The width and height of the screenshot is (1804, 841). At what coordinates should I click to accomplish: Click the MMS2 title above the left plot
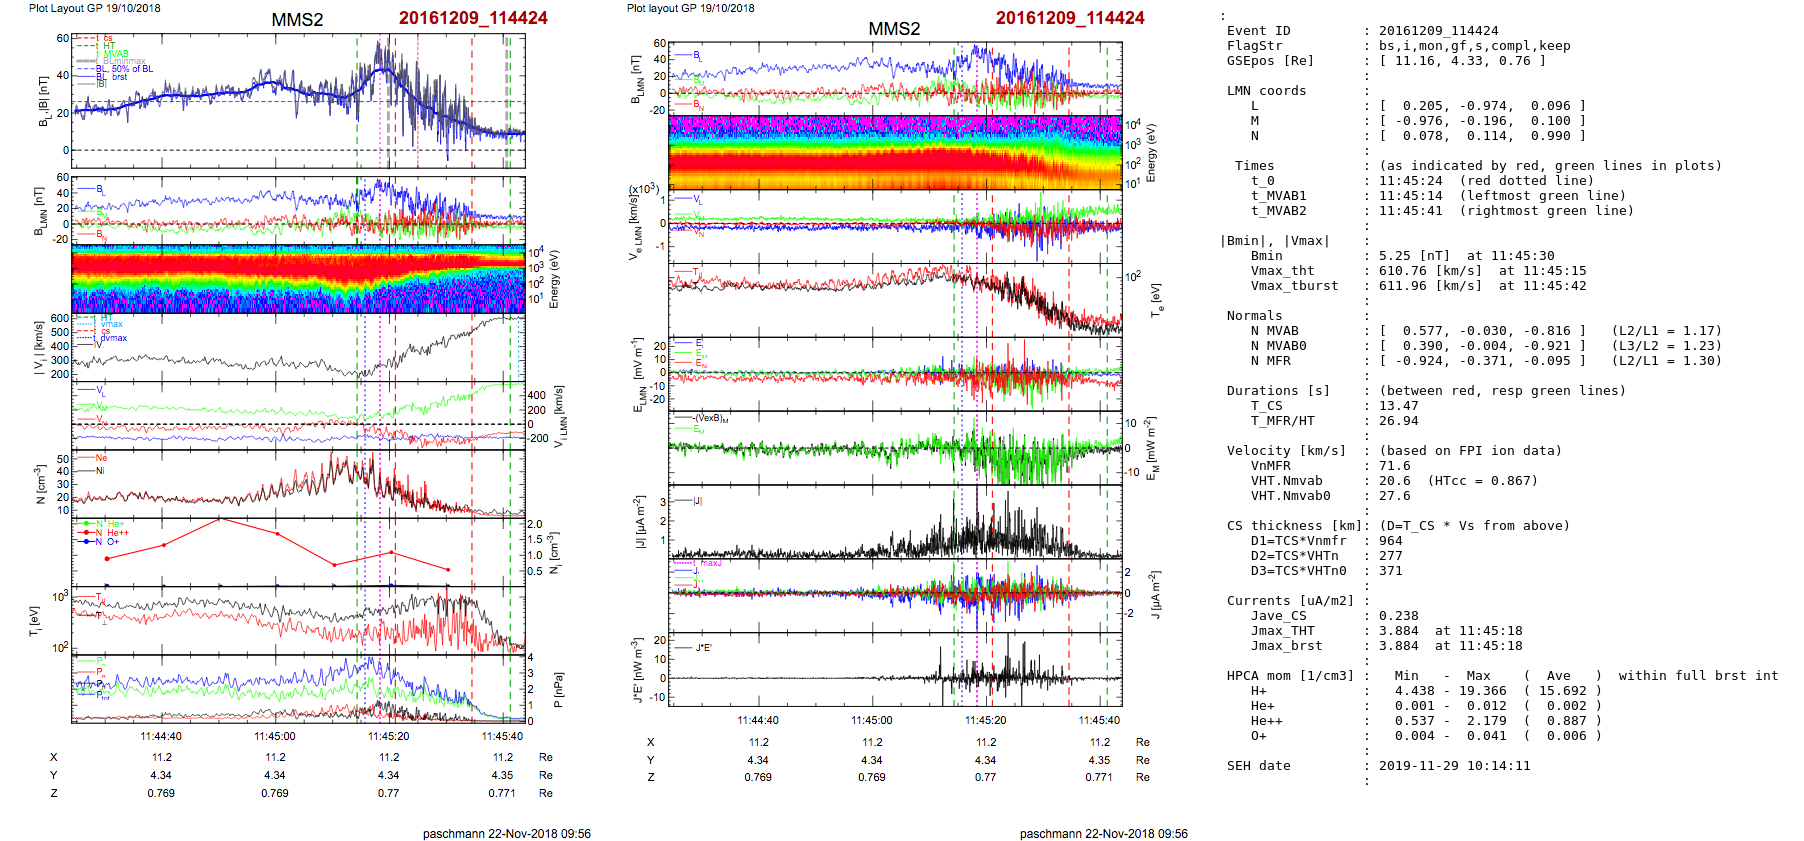tap(297, 20)
